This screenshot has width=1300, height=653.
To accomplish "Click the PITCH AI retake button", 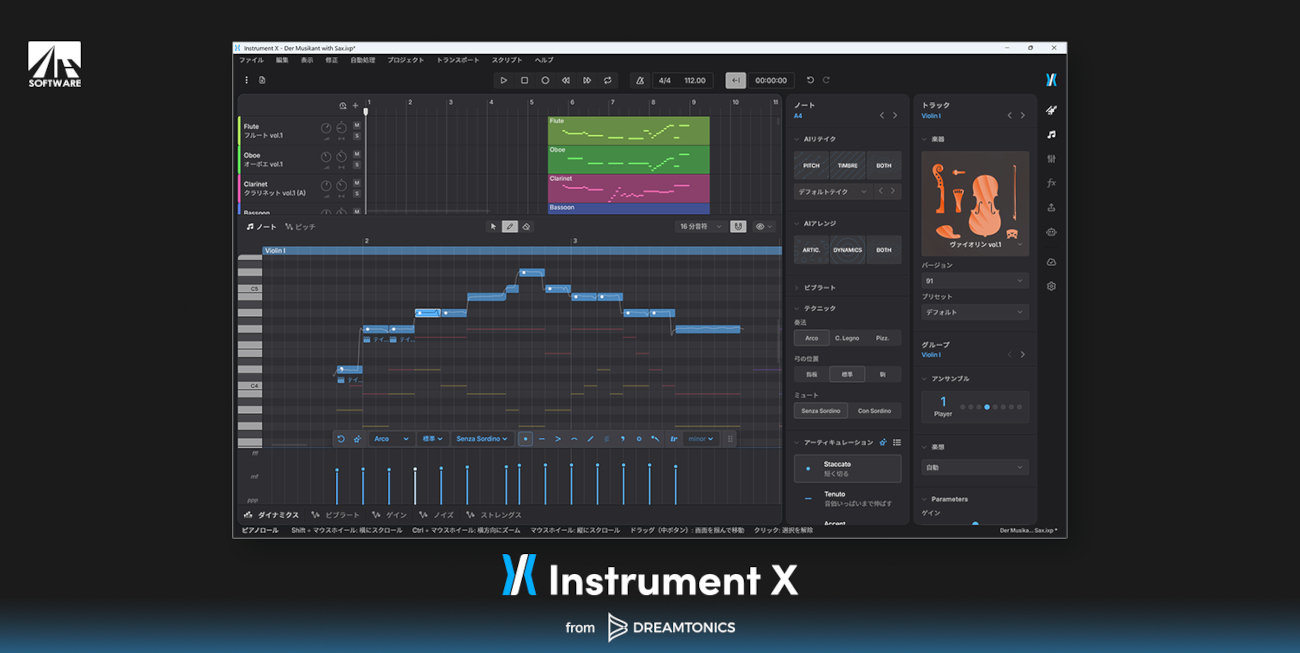I will pos(811,166).
